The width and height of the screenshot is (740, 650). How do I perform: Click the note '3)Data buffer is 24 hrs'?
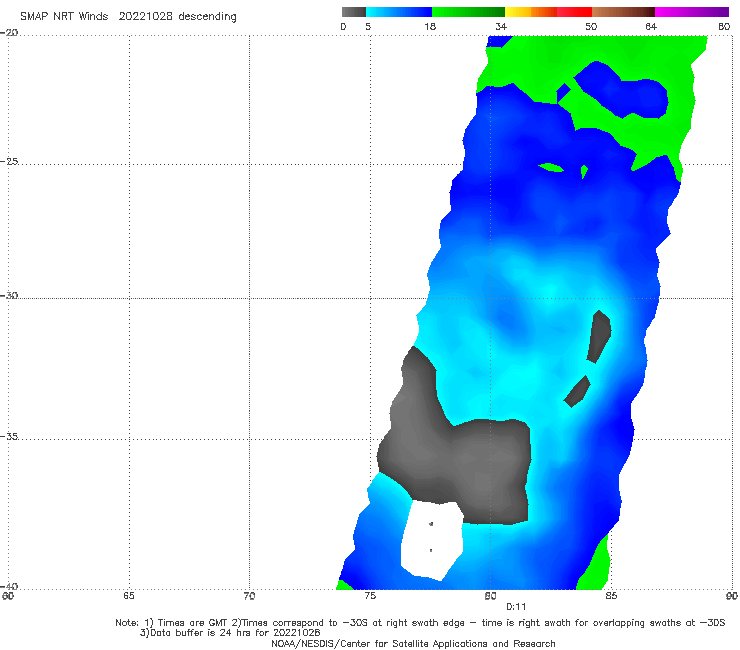(x=230, y=633)
